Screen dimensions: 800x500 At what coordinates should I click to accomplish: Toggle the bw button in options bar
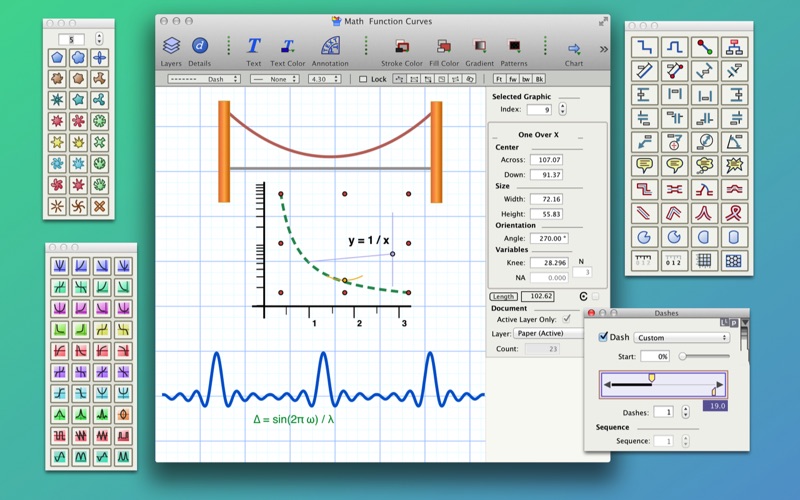[x=526, y=79]
